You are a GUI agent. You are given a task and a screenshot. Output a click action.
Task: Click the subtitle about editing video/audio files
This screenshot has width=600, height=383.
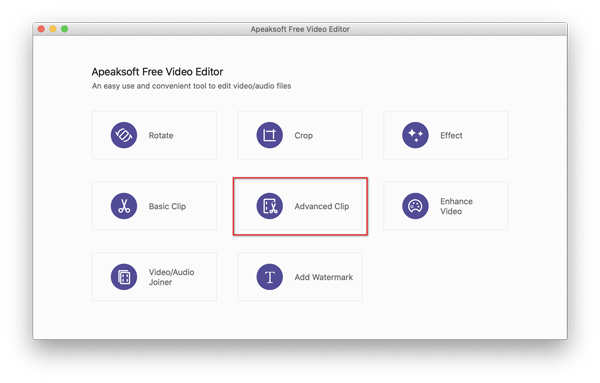[x=191, y=86]
